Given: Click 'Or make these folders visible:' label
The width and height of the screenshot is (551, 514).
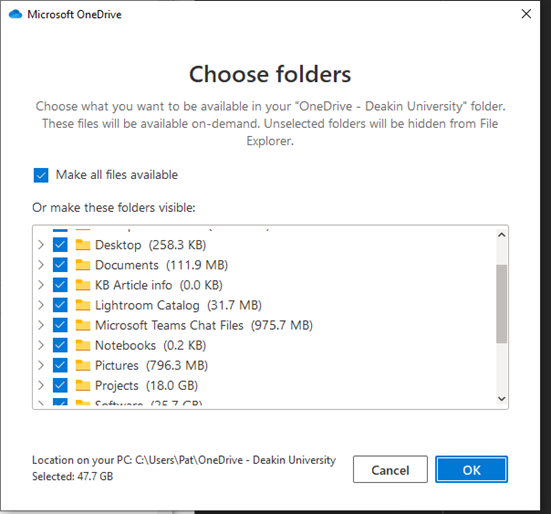Looking at the screenshot, I should pos(114,207).
